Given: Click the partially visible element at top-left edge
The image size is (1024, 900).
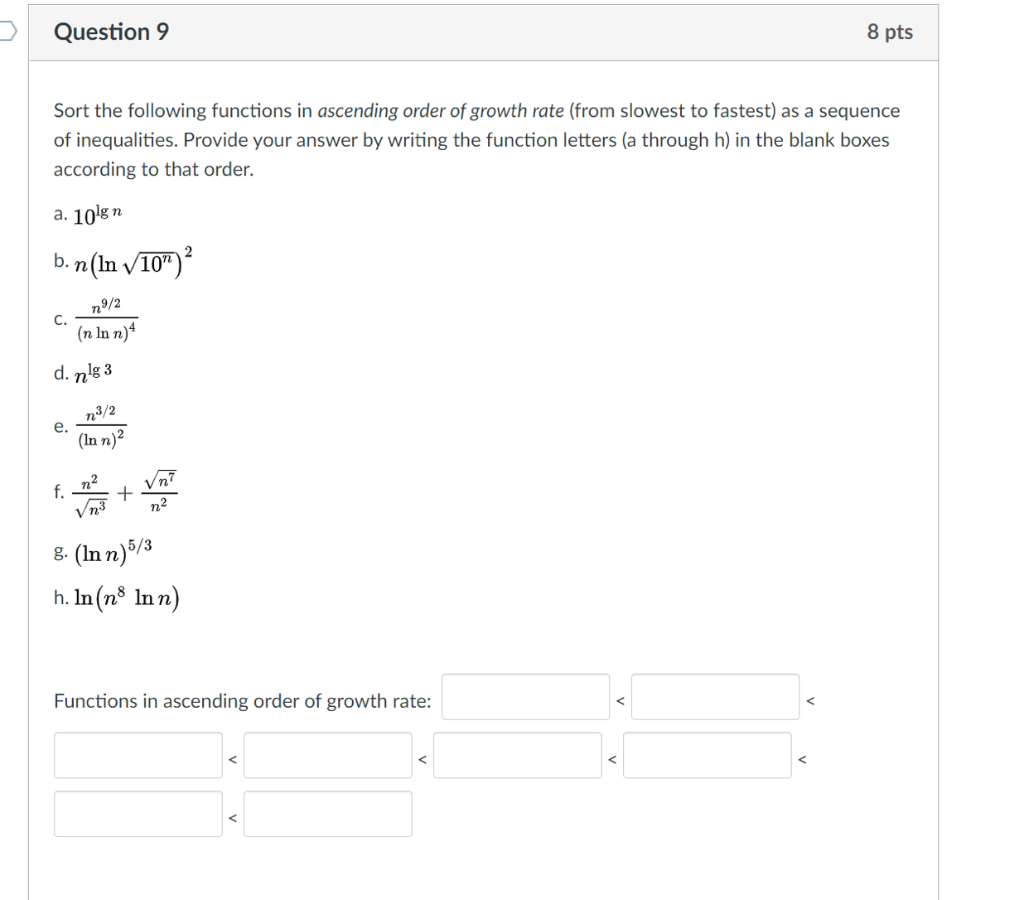Looking at the screenshot, I should click(4, 31).
